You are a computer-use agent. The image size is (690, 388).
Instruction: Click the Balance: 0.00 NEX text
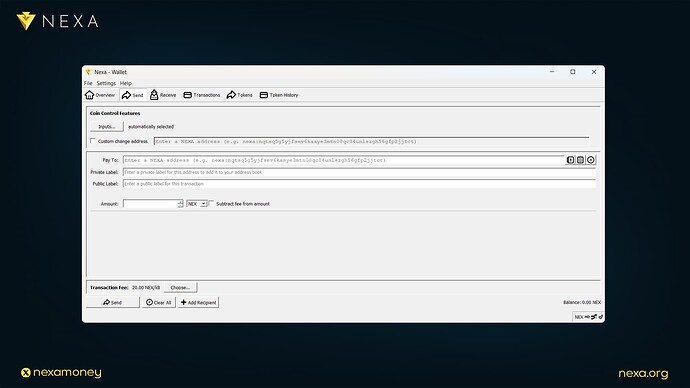point(582,303)
